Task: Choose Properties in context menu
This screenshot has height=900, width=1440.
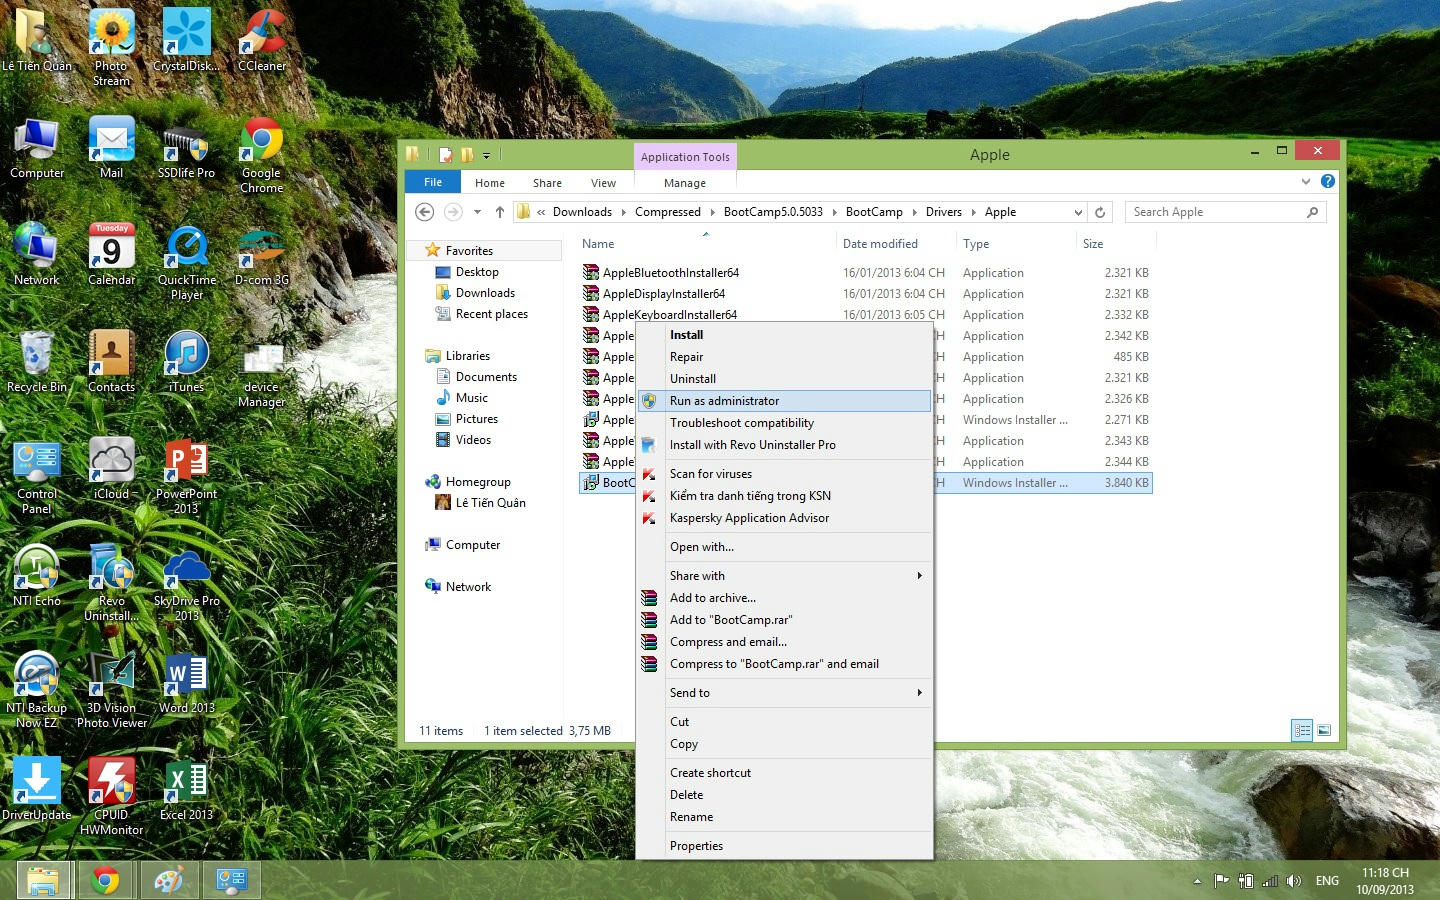Action: click(784, 845)
